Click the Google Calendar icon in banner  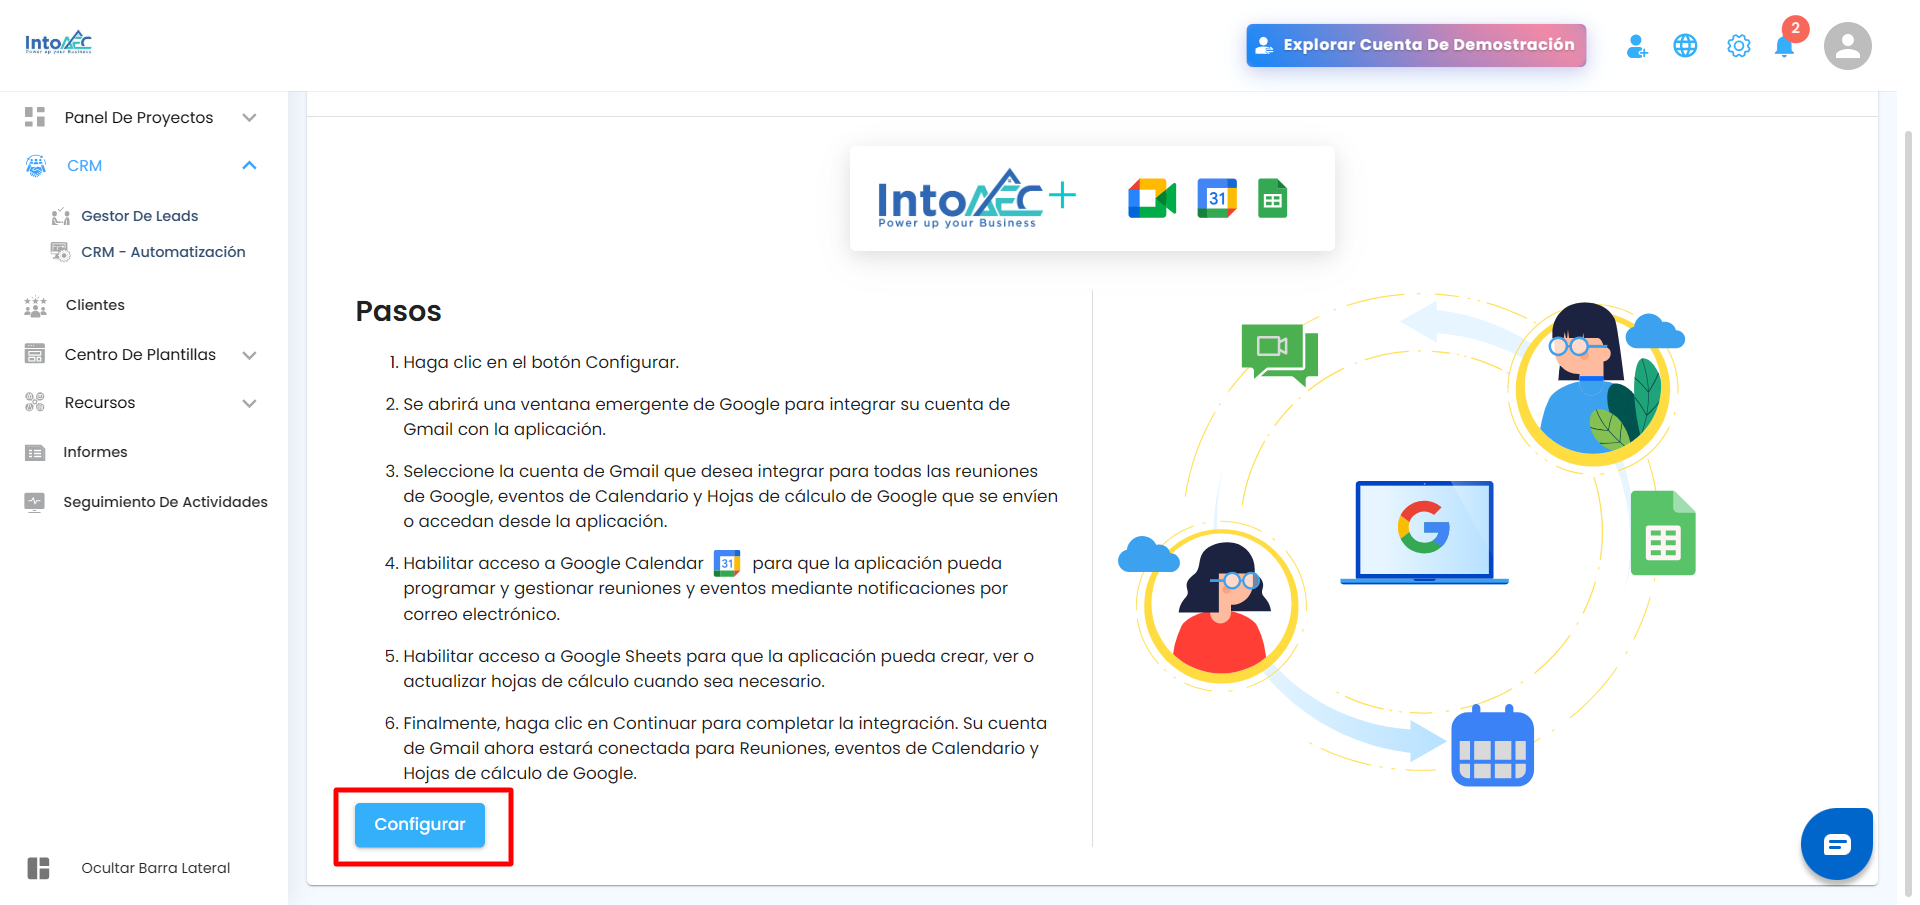pos(1217,198)
